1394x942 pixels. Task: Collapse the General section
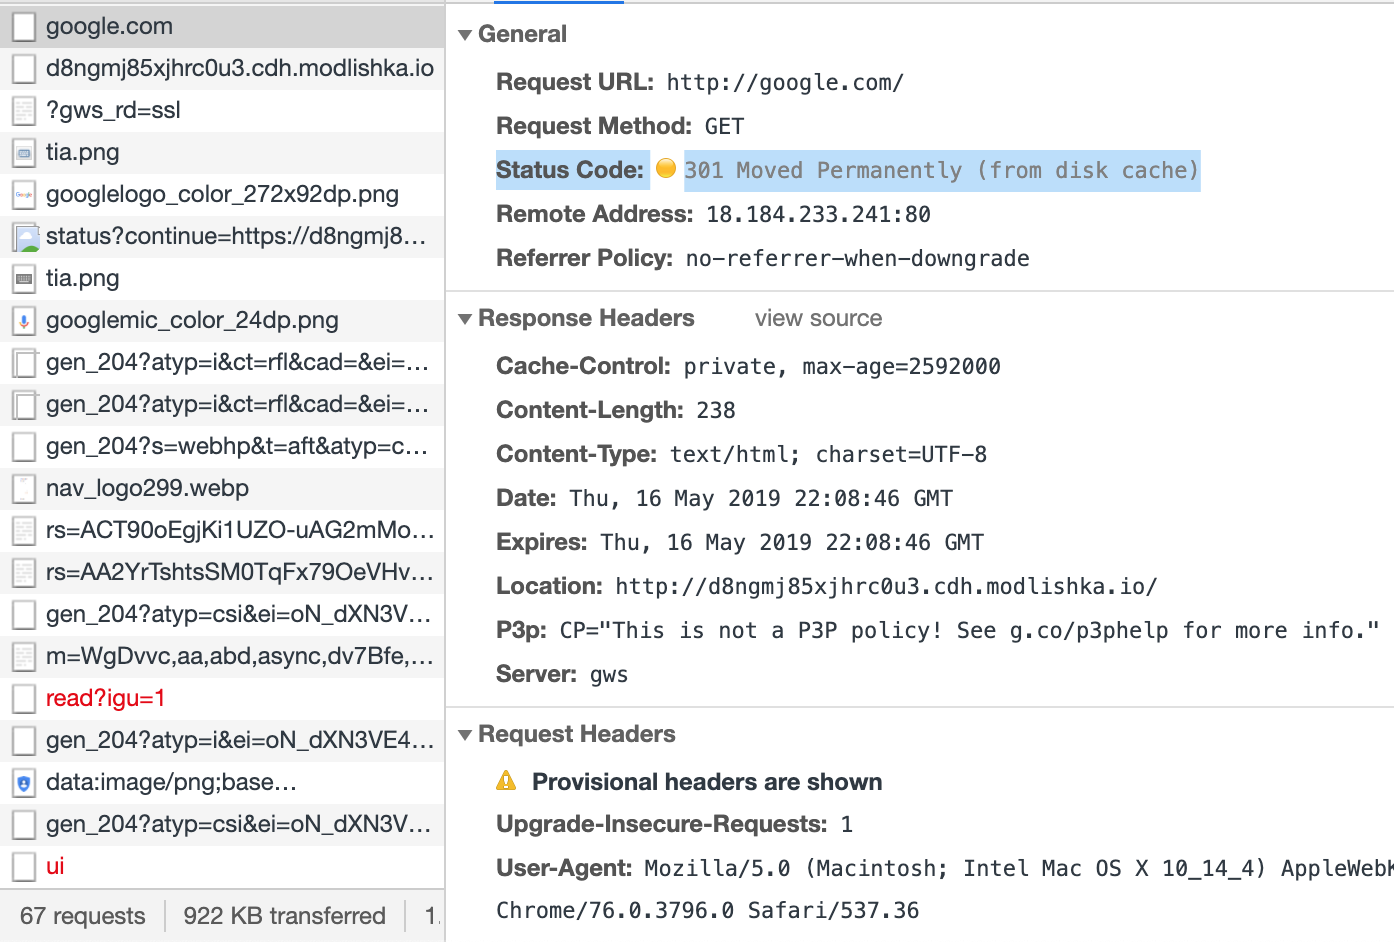pos(465,34)
